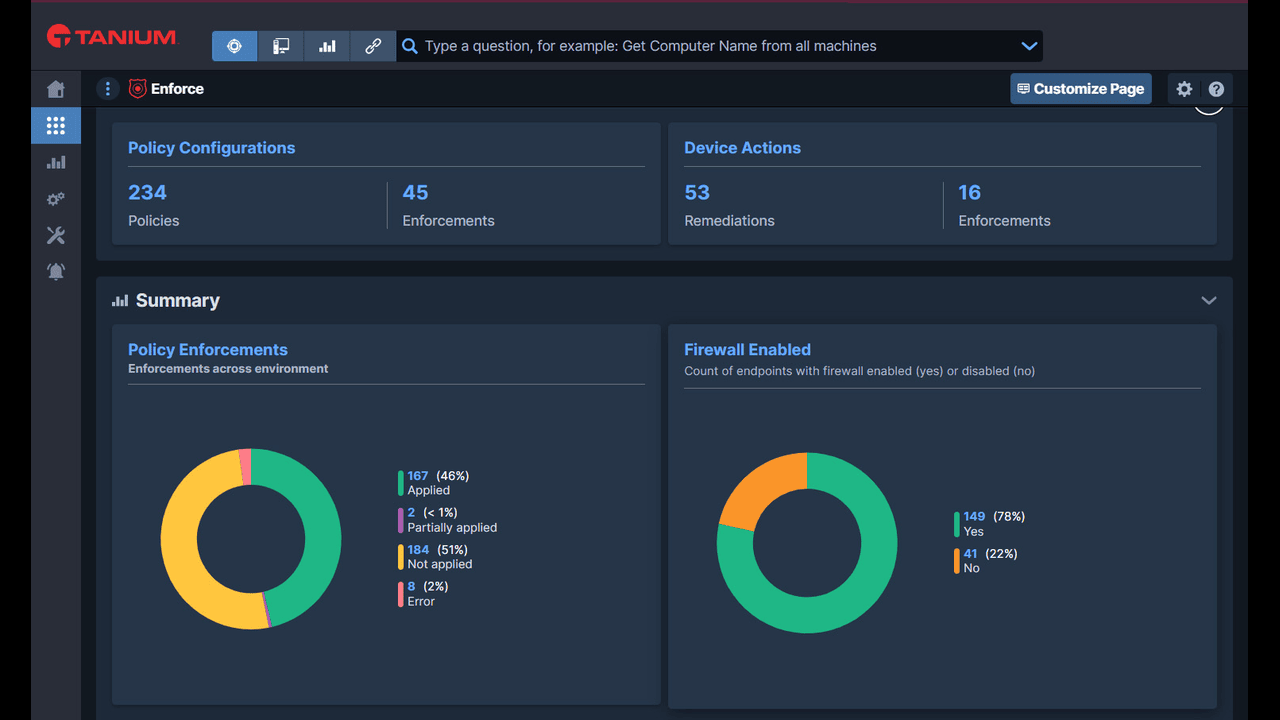Expand the question bar dropdown arrow
Screen dimensions: 1280x720
coord(1029,46)
